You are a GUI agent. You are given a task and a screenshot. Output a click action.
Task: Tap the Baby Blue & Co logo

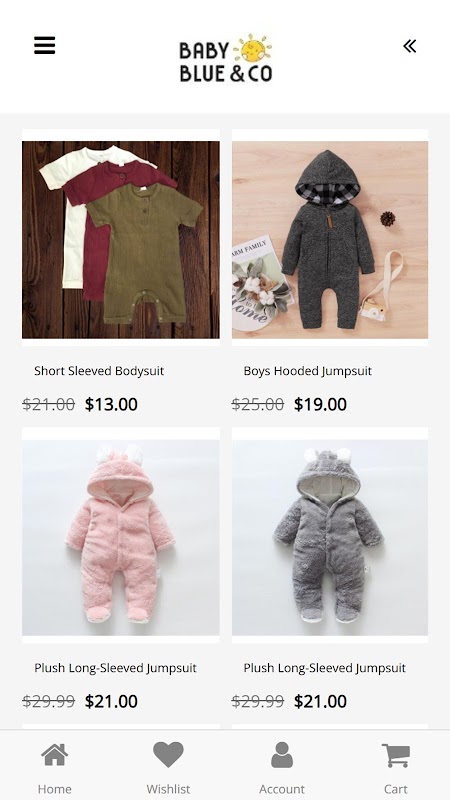tap(226, 58)
